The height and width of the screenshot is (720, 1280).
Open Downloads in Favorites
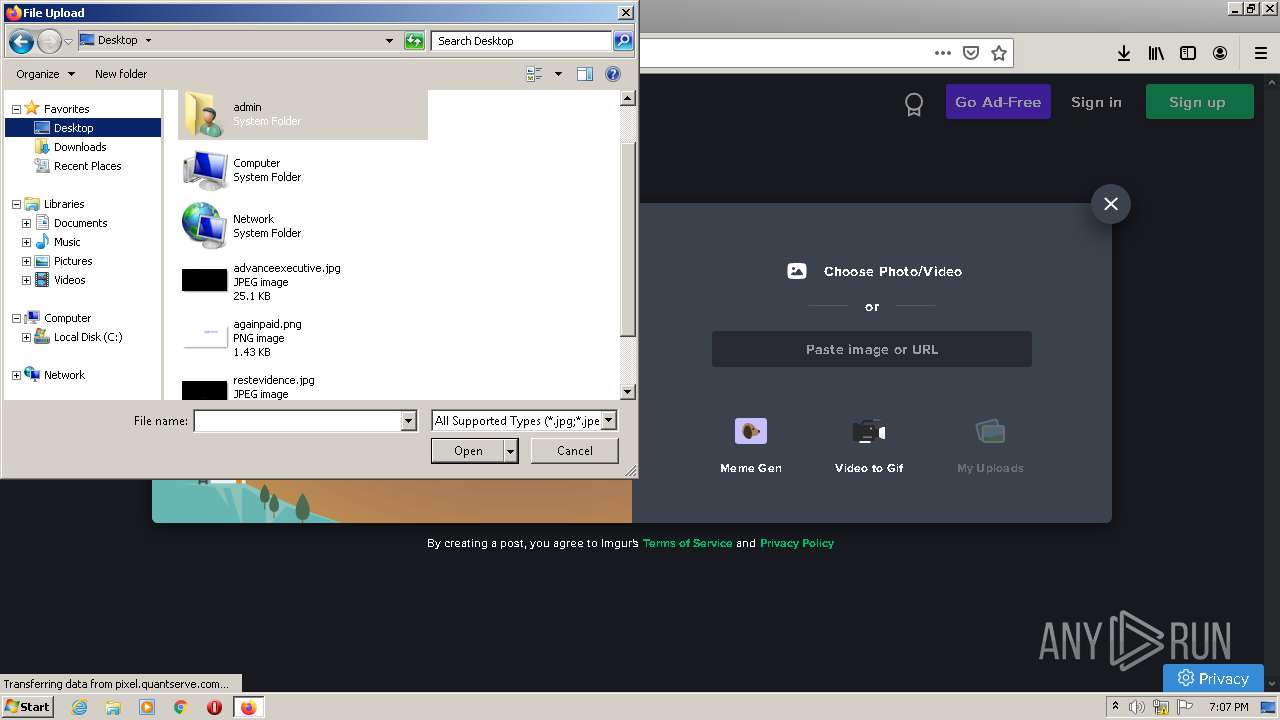coord(80,147)
